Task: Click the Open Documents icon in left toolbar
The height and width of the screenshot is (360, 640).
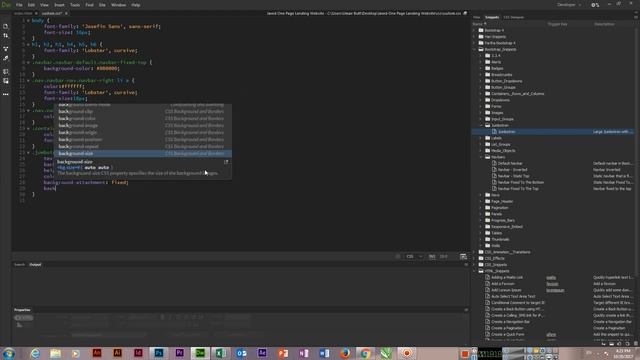Action: [6, 26]
